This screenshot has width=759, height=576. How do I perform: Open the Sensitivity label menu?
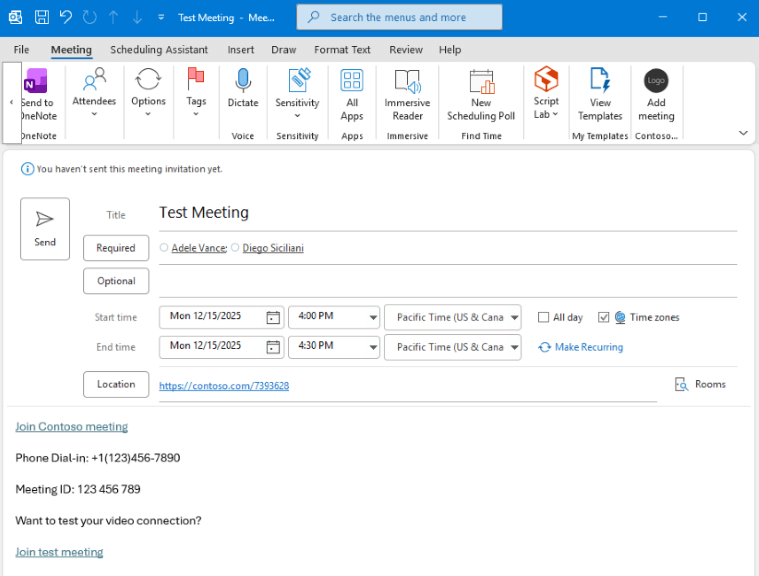click(x=297, y=92)
